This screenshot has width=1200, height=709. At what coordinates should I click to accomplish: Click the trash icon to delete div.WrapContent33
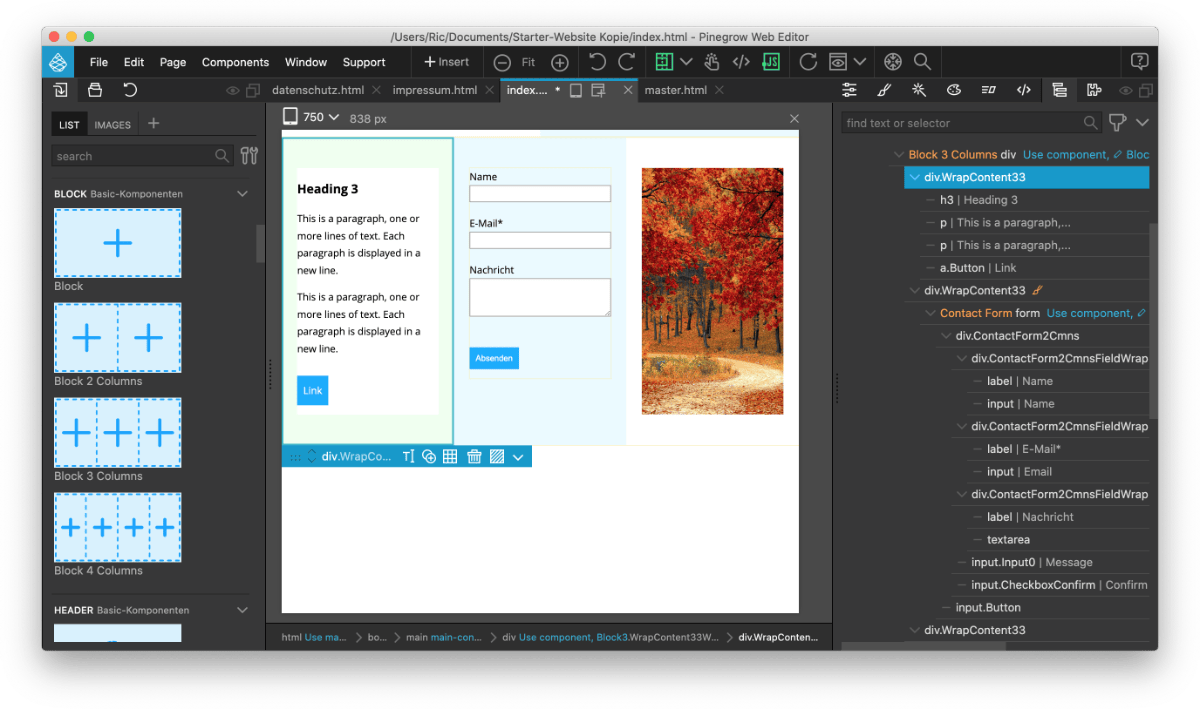[x=474, y=456]
